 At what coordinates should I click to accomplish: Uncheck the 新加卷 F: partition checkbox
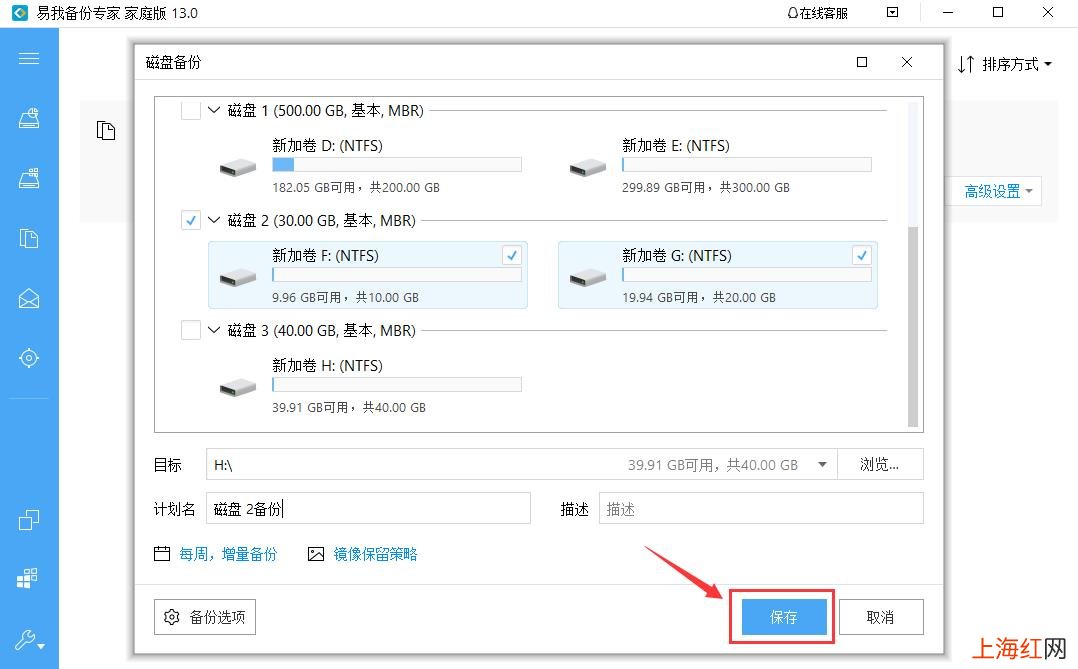click(512, 256)
